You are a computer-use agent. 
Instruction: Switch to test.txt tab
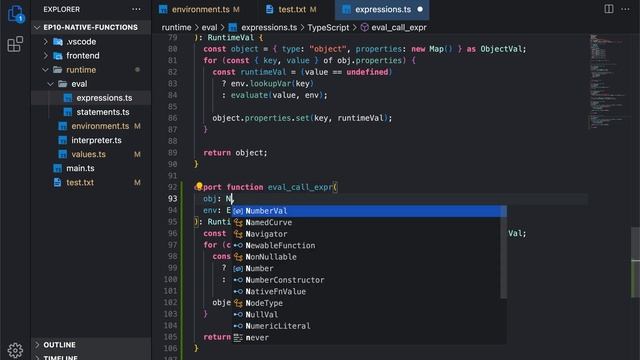[x=292, y=9]
